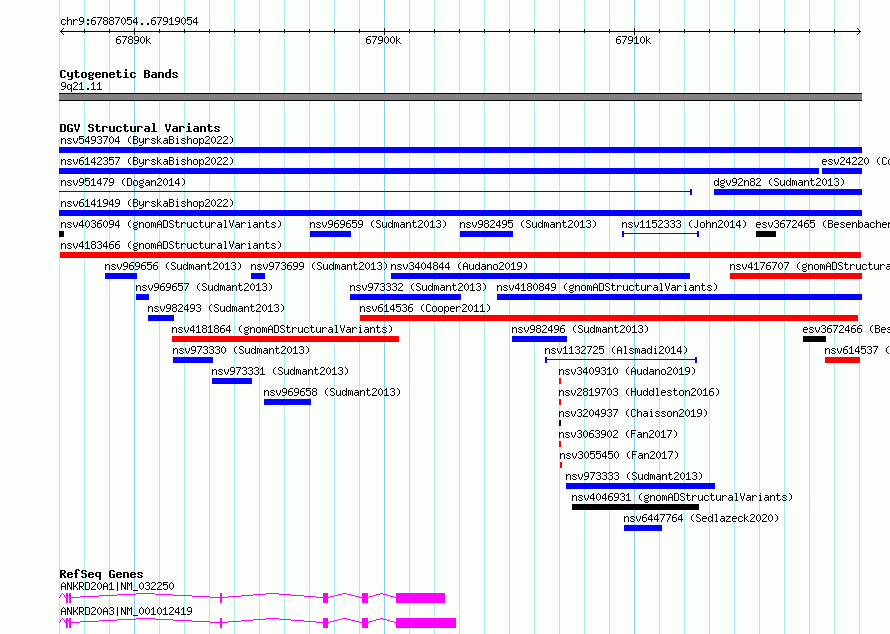Click the blue nsv4180849 gnomAD variant bar
Image resolution: width=890 pixels, height=634 pixels.
coord(679,297)
